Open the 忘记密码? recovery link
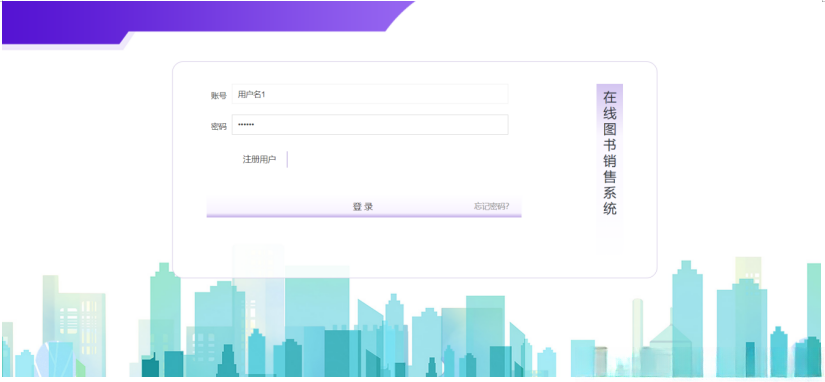The image size is (825, 382). click(491, 206)
